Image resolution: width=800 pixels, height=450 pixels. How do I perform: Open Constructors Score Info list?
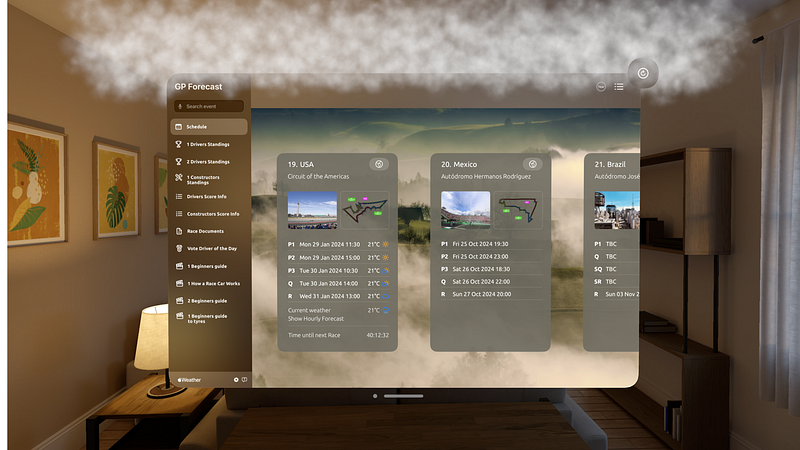tap(209, 214)
